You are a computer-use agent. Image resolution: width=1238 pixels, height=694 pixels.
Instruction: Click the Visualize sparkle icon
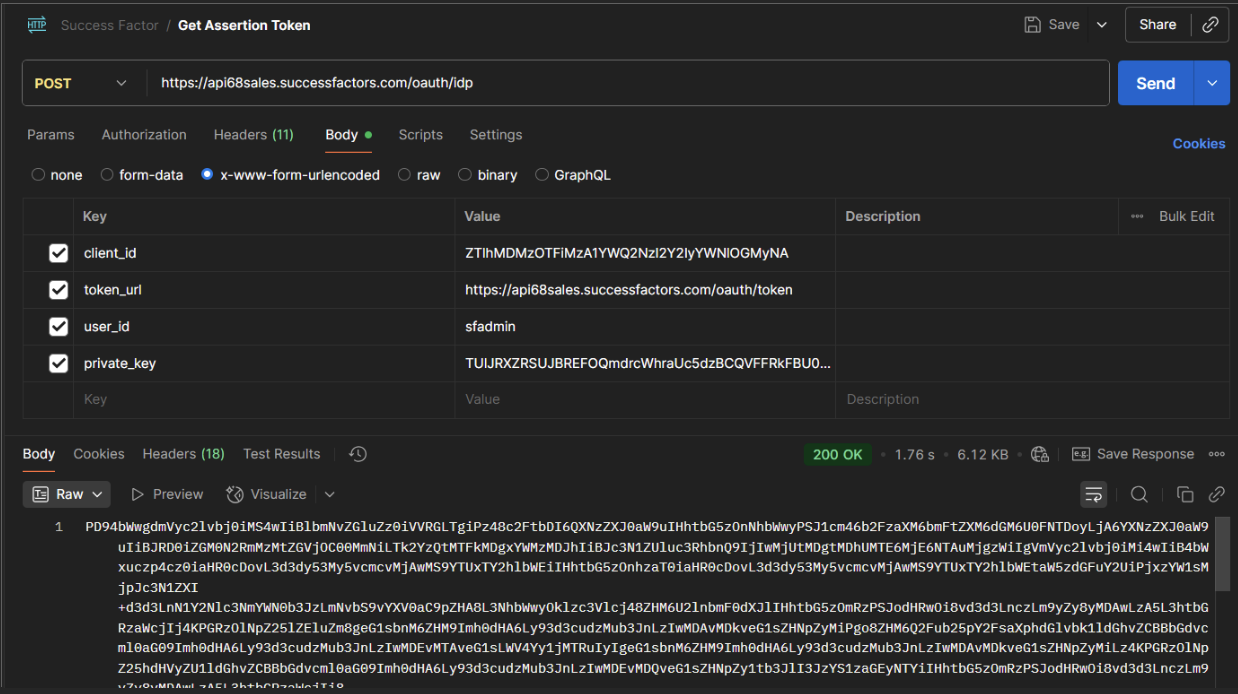pyautogui.click(x=235, y=494)
